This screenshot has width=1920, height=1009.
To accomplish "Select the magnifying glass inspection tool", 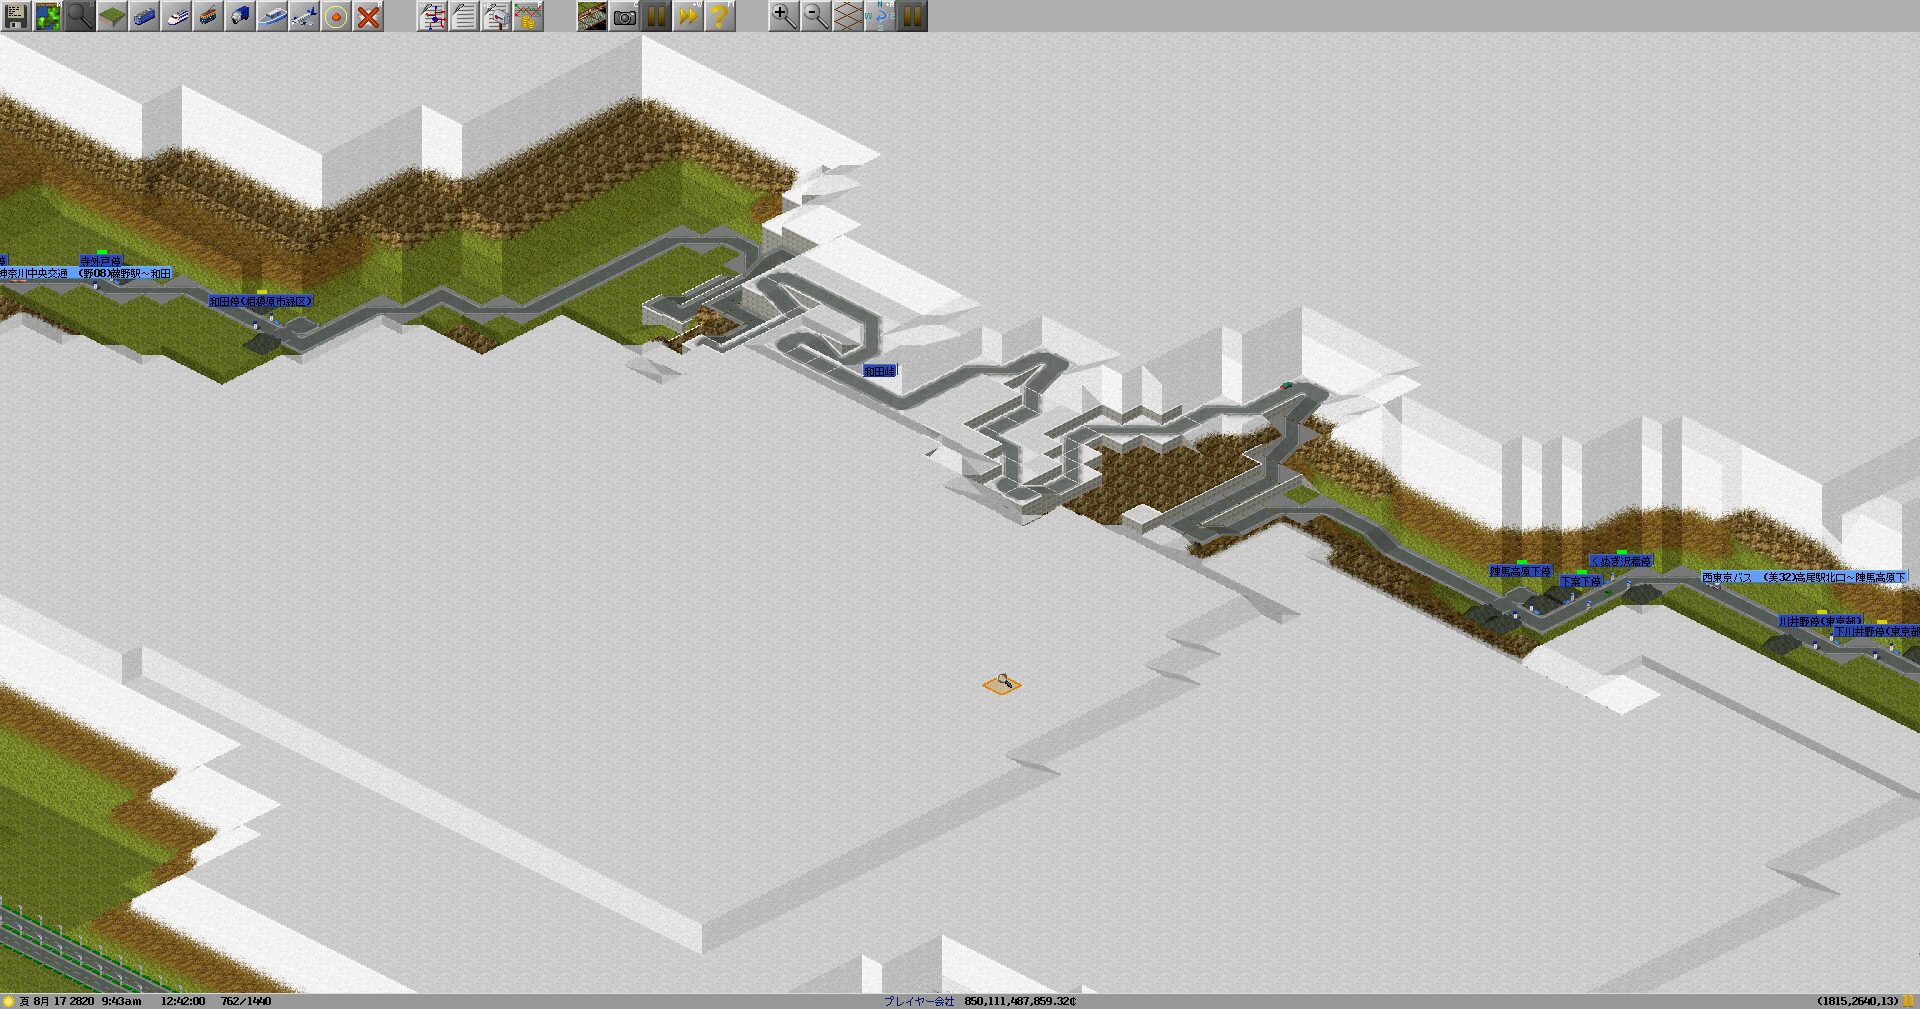I will 80,16.
